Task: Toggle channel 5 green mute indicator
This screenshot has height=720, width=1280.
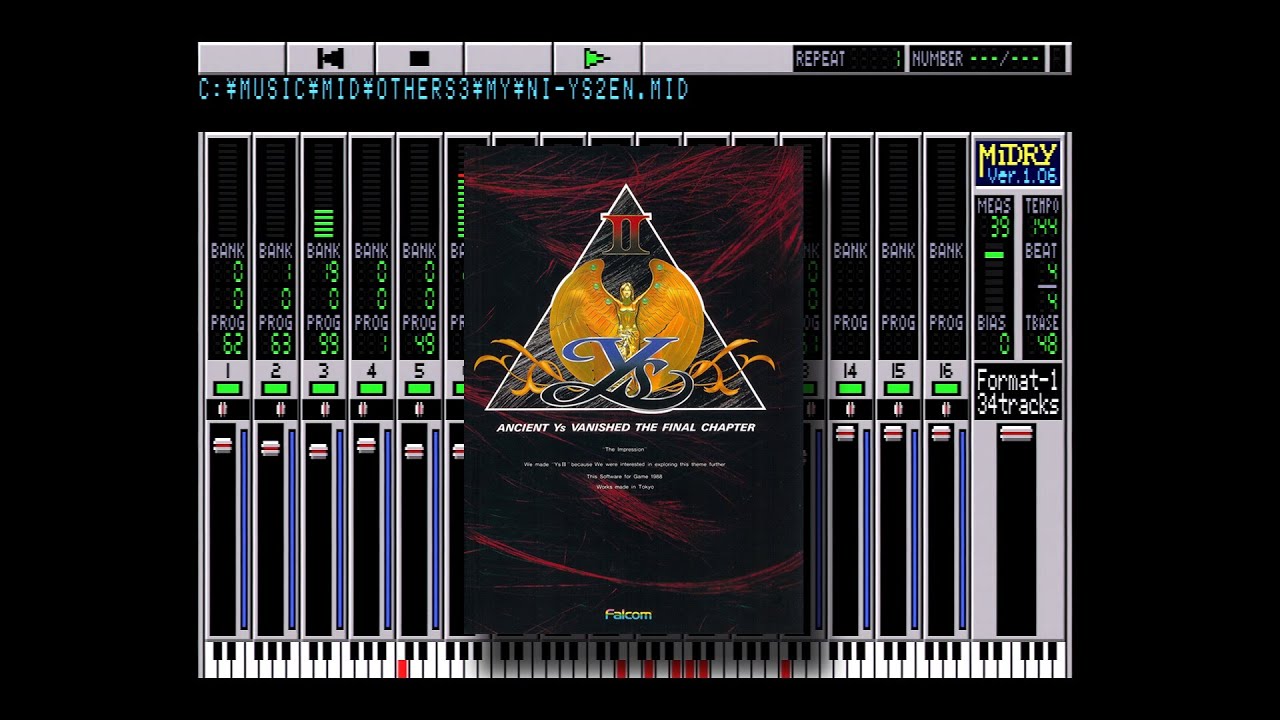Action: (x=419, y=388)
